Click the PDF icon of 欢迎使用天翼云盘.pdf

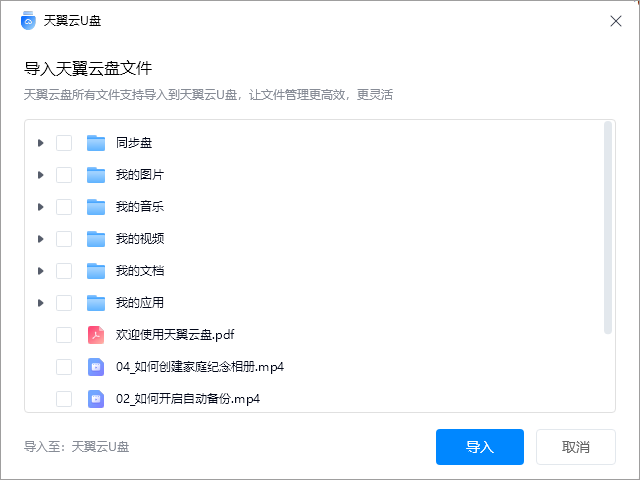[x=96, y=335]
